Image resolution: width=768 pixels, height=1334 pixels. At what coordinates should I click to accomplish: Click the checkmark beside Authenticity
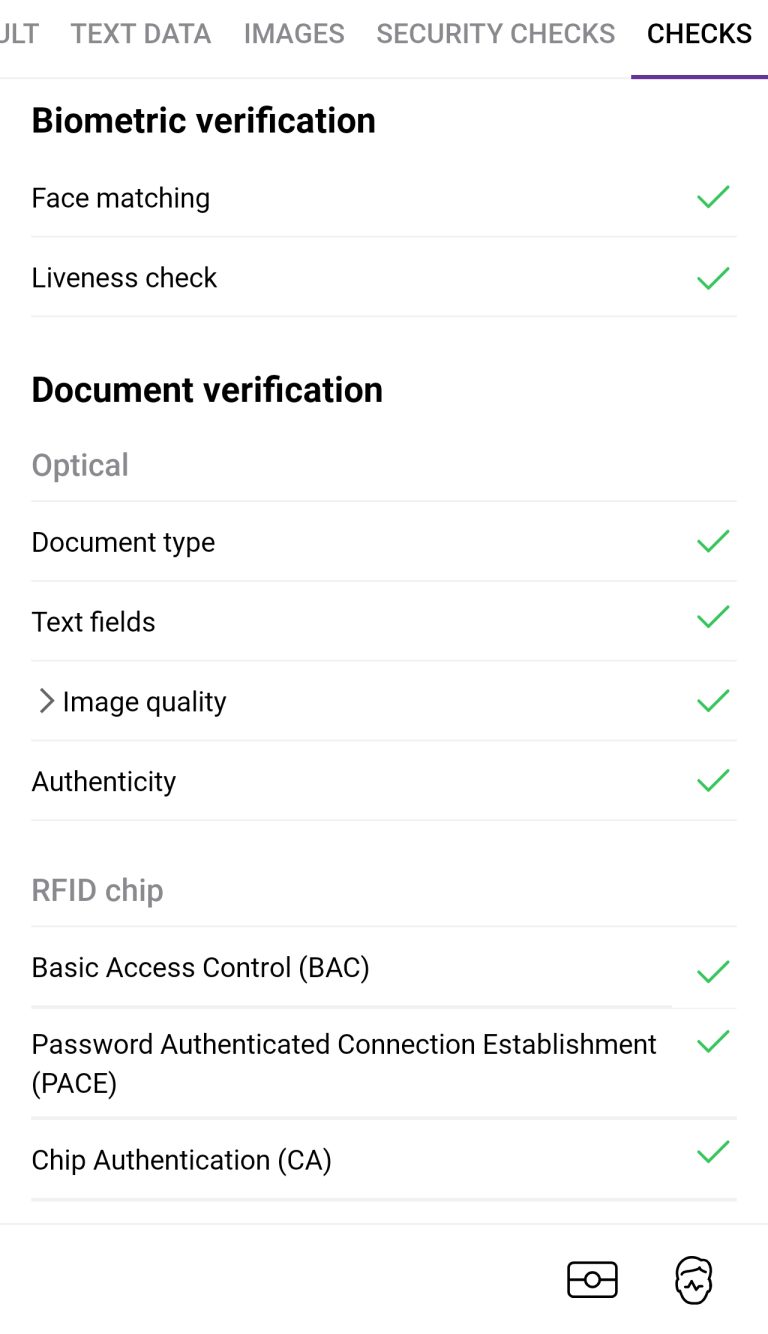713,780
